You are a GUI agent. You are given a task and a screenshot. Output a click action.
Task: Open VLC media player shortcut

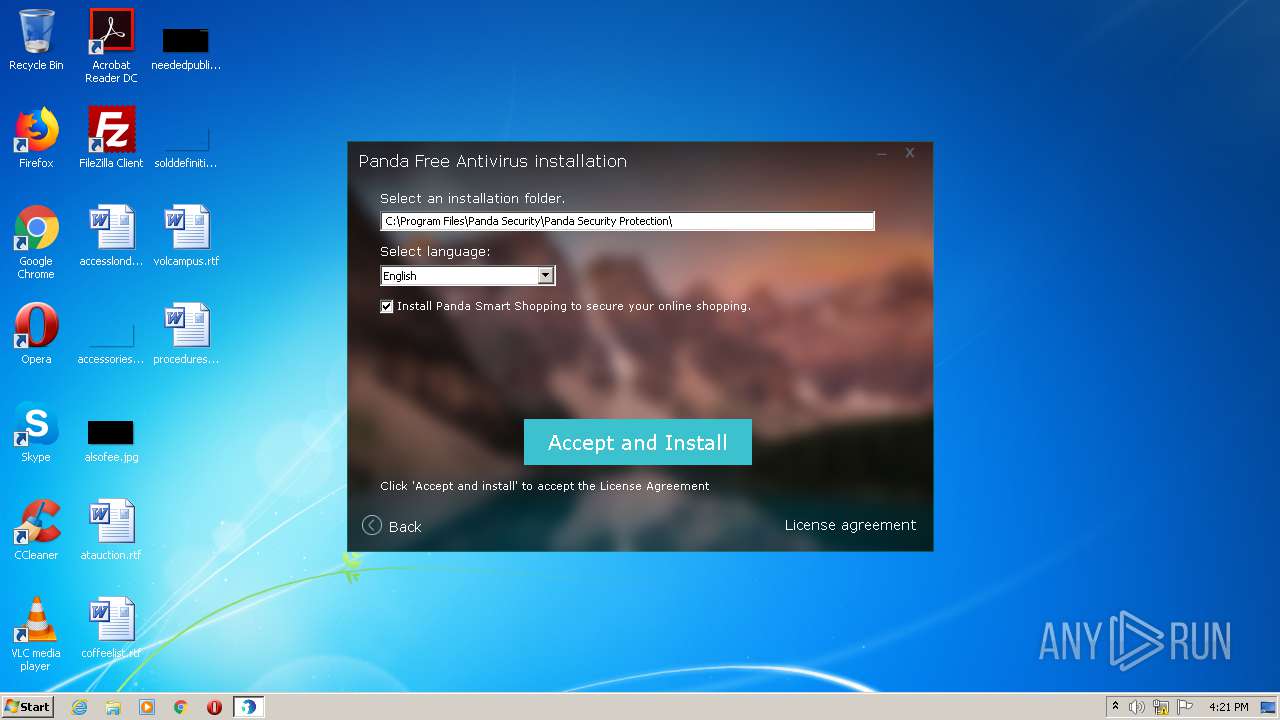coord(36,634)
